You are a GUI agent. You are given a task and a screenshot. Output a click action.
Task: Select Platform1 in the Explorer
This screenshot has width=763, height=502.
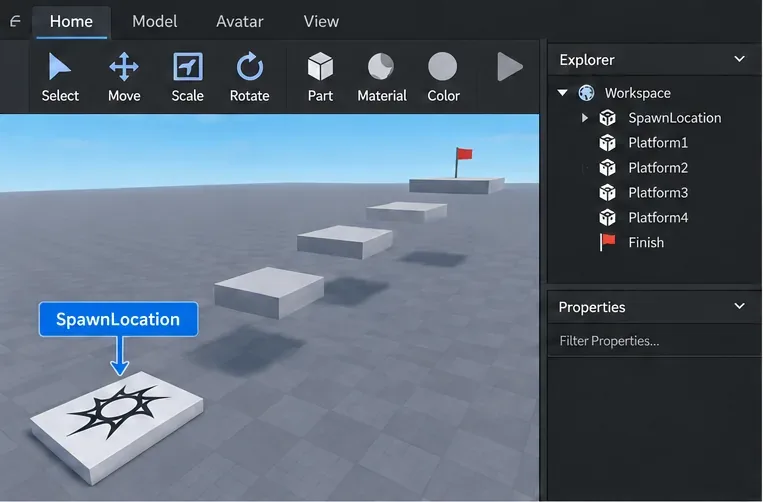tap(658, 143)
